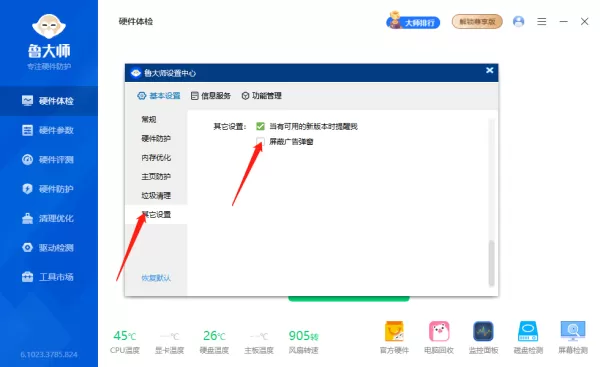Open 驱动检测 sidebar entry
The height and width of the screenshot is (367, 600).
(x=49, y=248)
